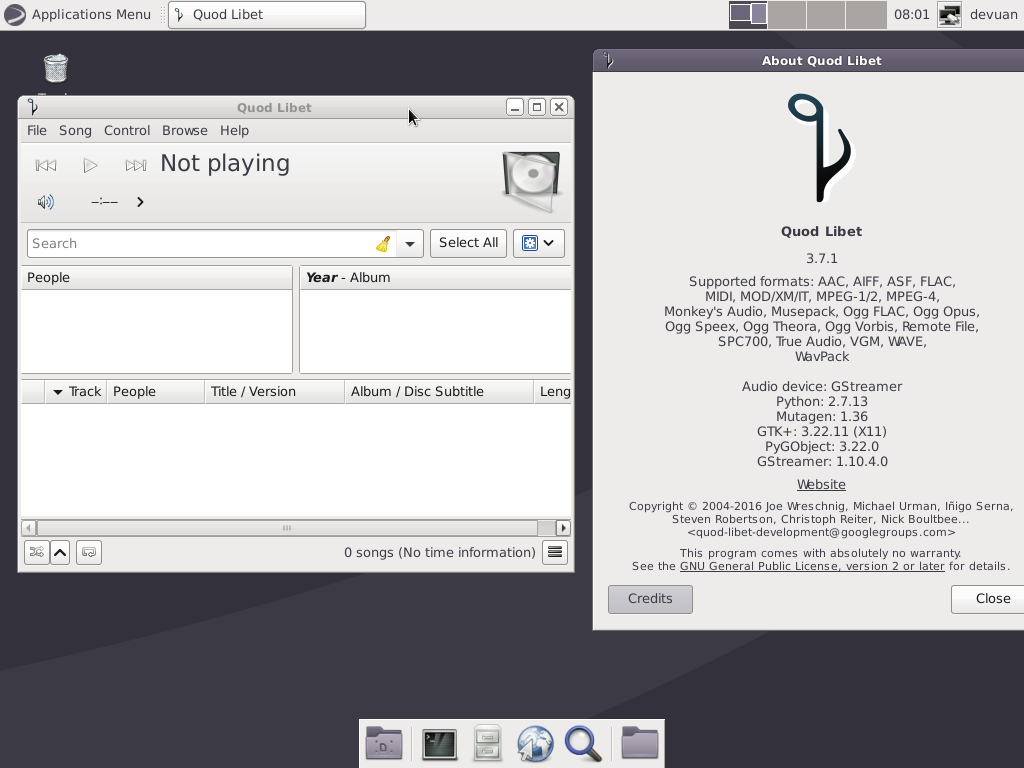This screenshot has width=1024, height=768.
Task: Switch to the first workspace in pager
Action: [748, 14]
